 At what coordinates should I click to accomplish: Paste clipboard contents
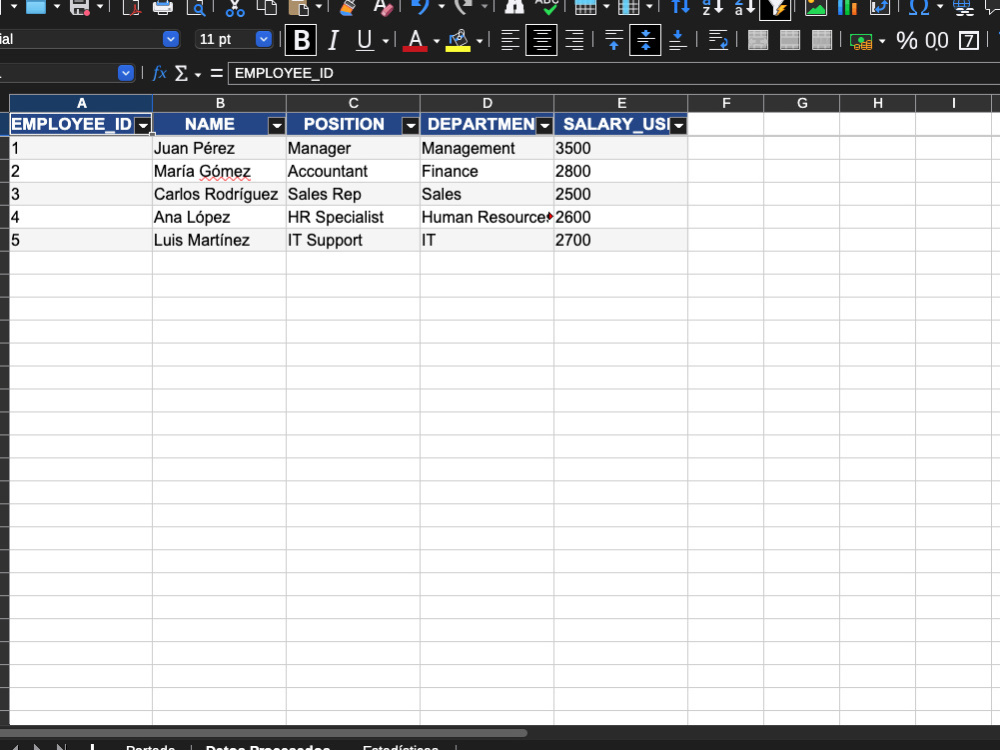tap(298, 8)
